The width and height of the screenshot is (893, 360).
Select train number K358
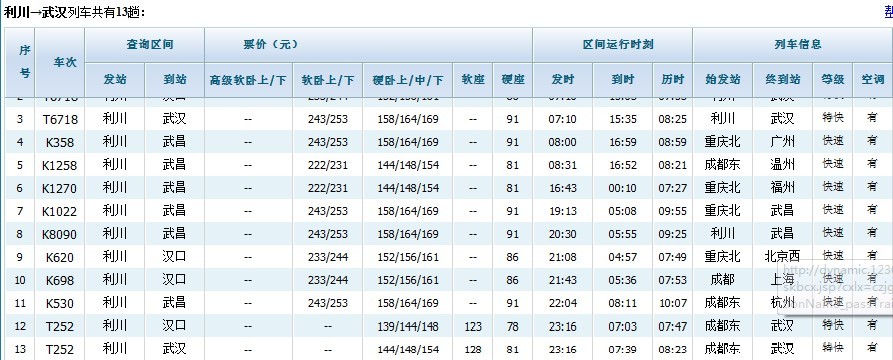pos(60,142)
